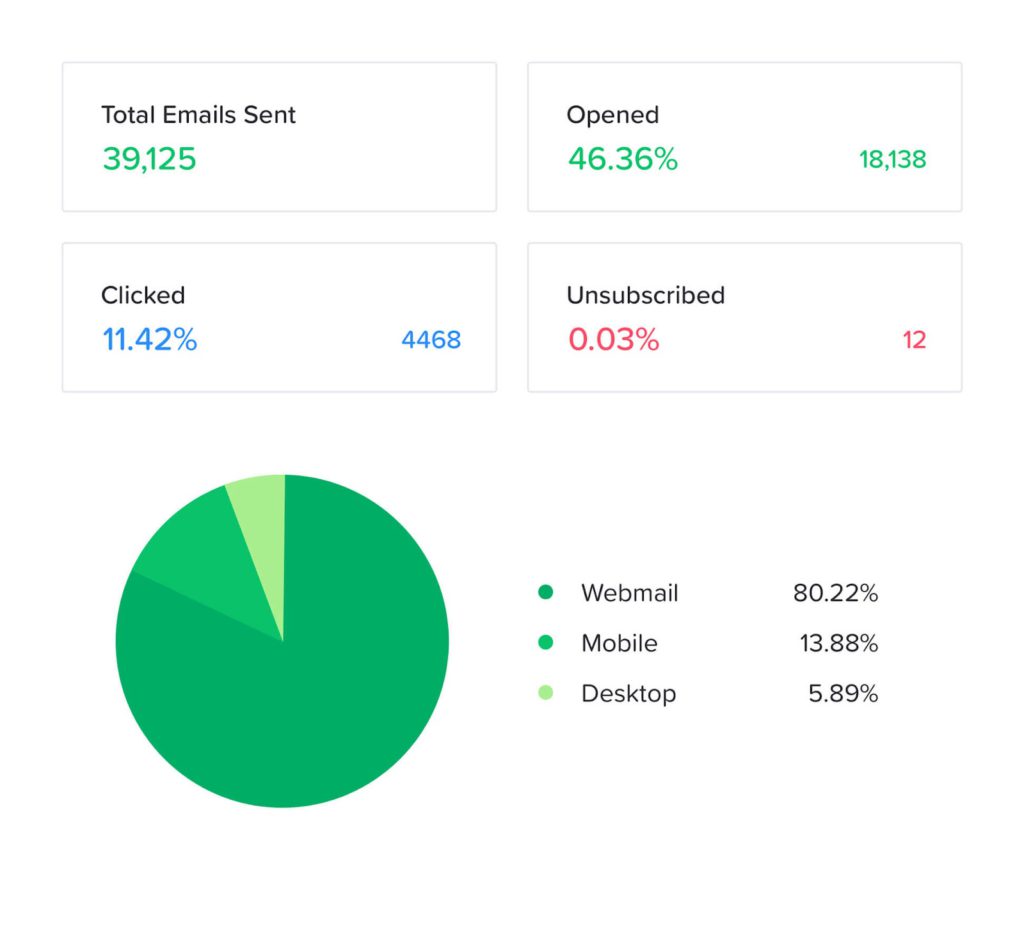Click the Webmail legend label
The height and width of the screenshot is (929, 1024).
(629, 593)
